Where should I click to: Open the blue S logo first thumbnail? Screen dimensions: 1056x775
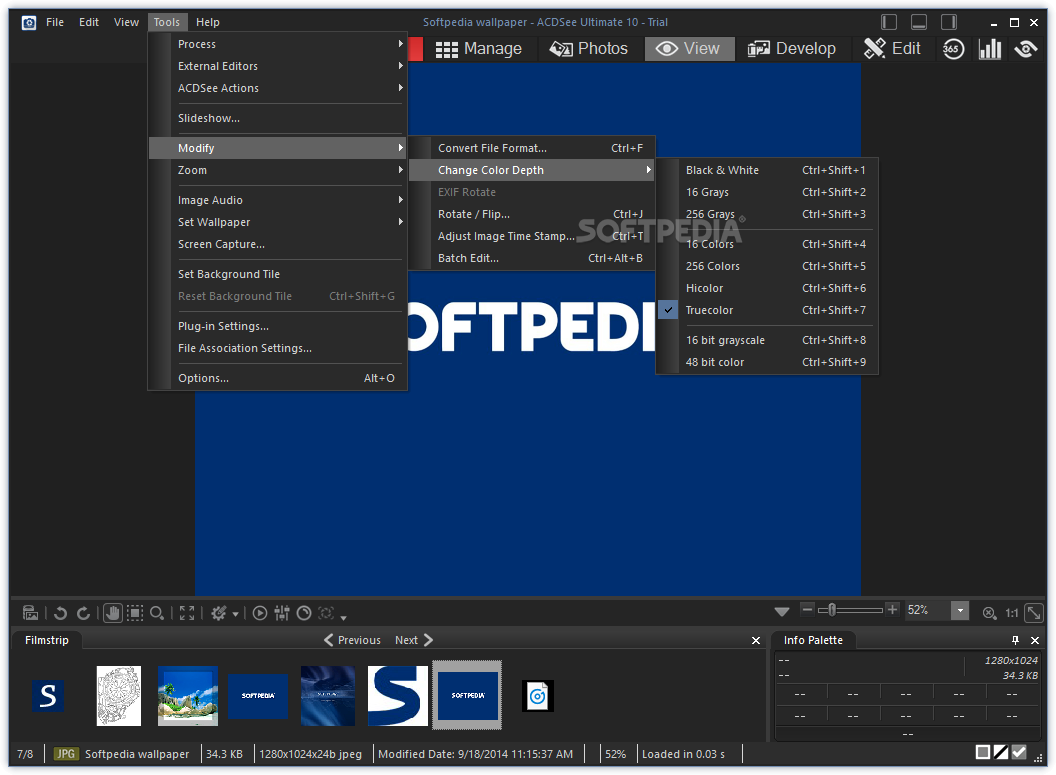point(48,696)
